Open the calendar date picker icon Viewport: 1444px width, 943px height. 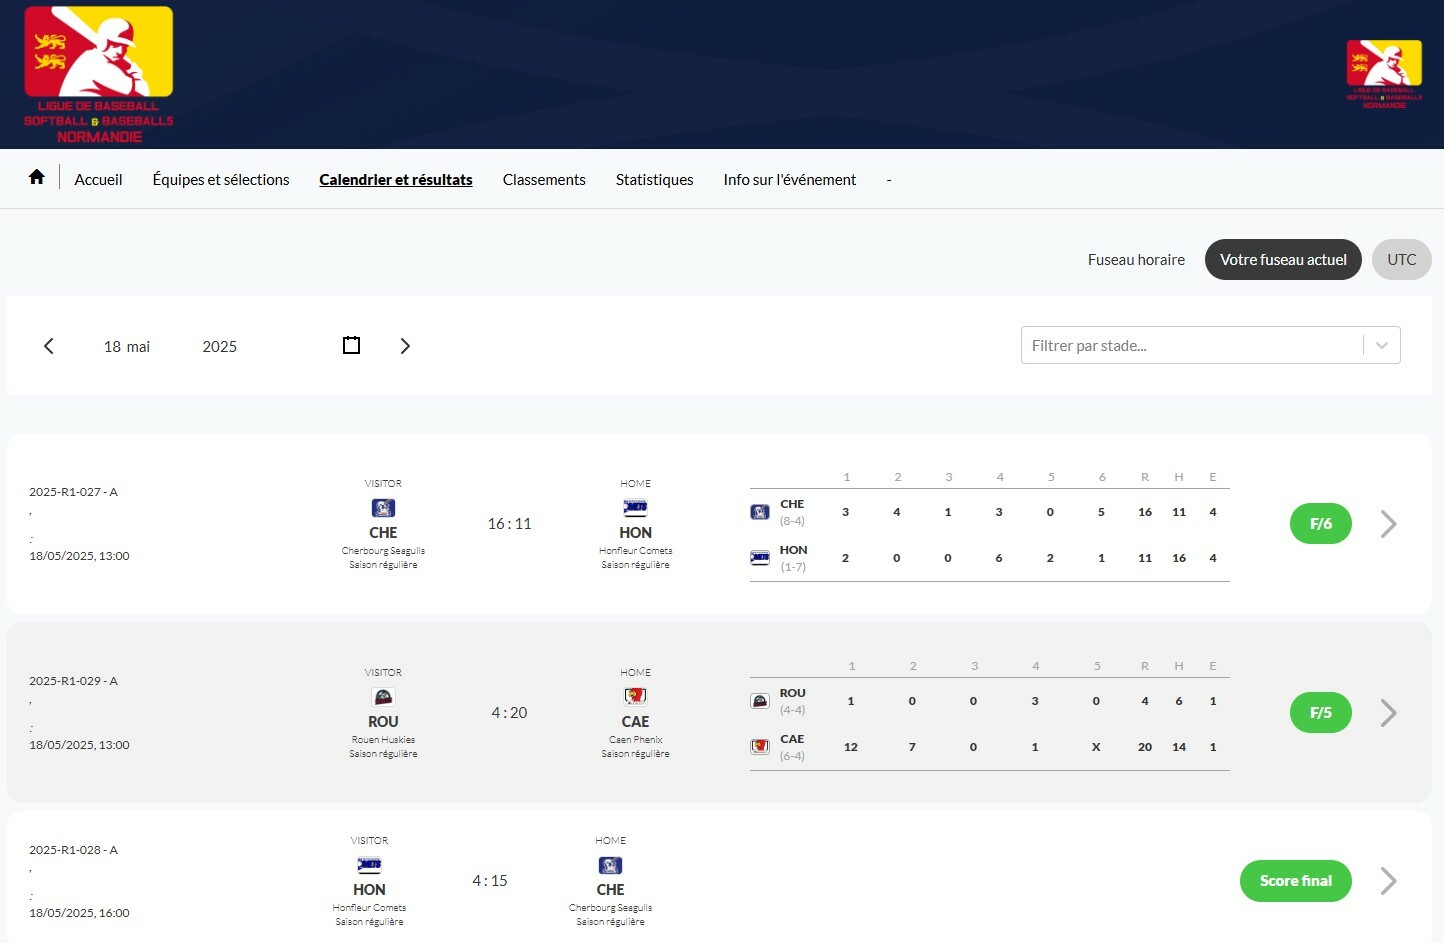351,346
